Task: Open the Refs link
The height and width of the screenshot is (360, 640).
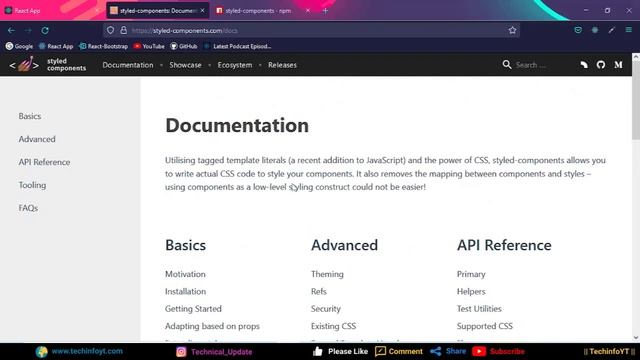Action: click(319, 291)
